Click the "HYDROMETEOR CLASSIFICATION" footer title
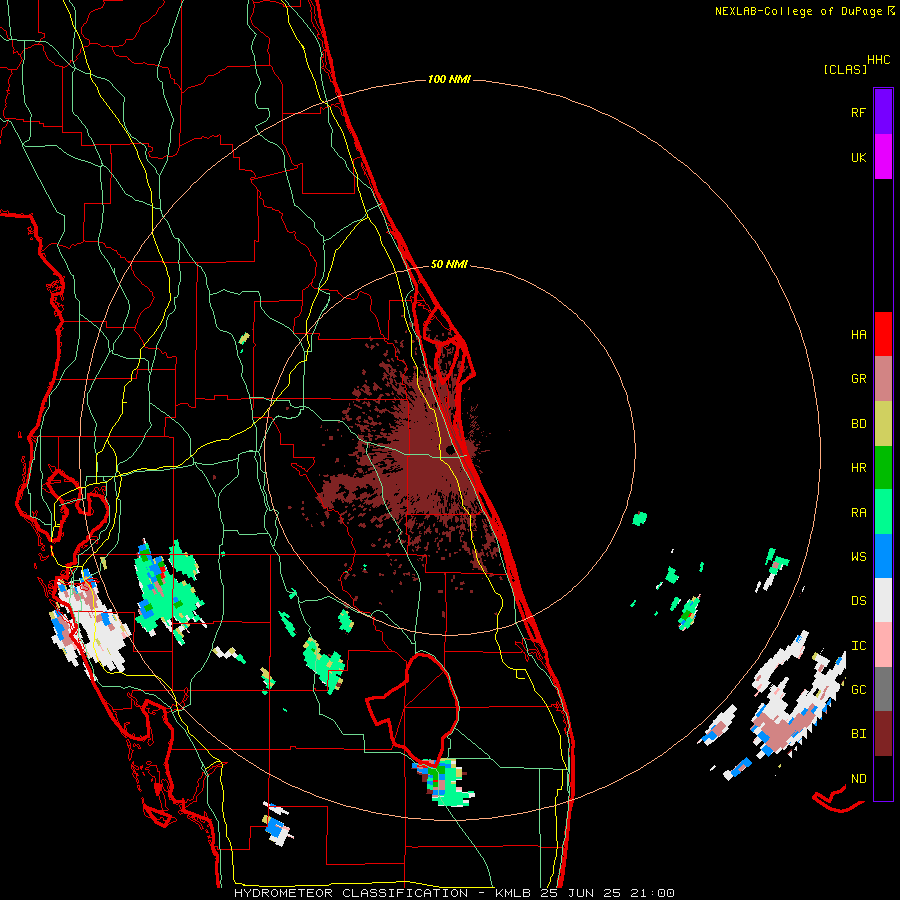 tap(351, 893)
